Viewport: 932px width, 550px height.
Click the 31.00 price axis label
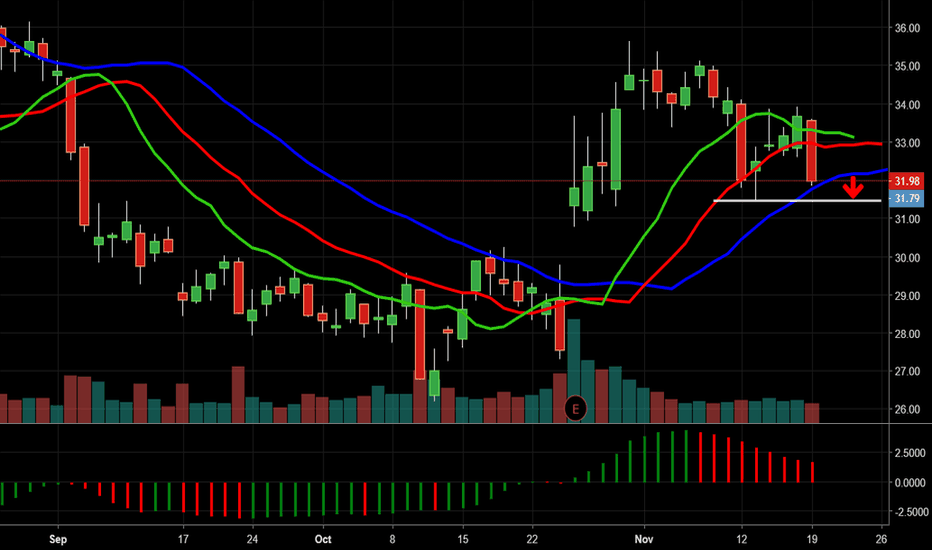point(908,219)
